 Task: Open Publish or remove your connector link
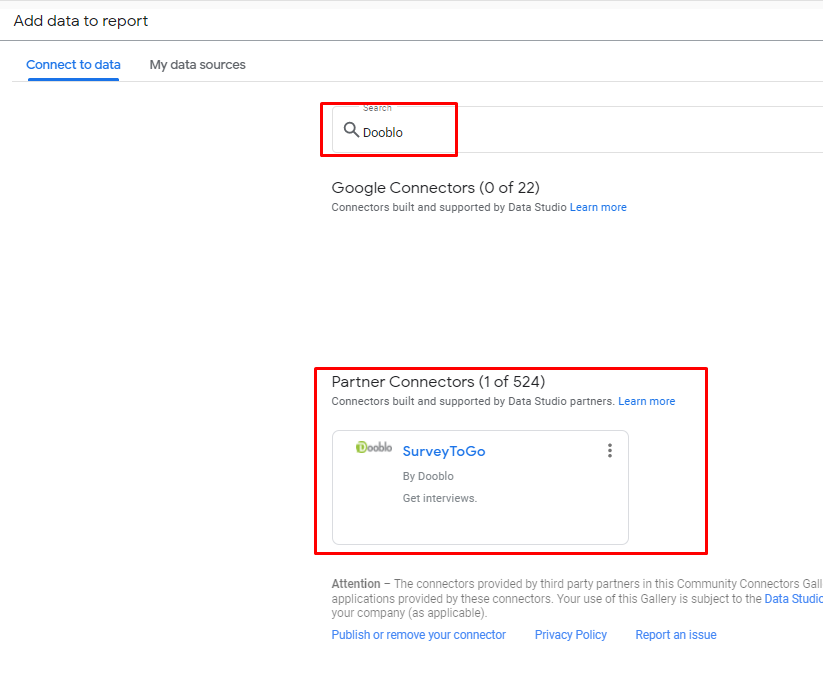418,635
